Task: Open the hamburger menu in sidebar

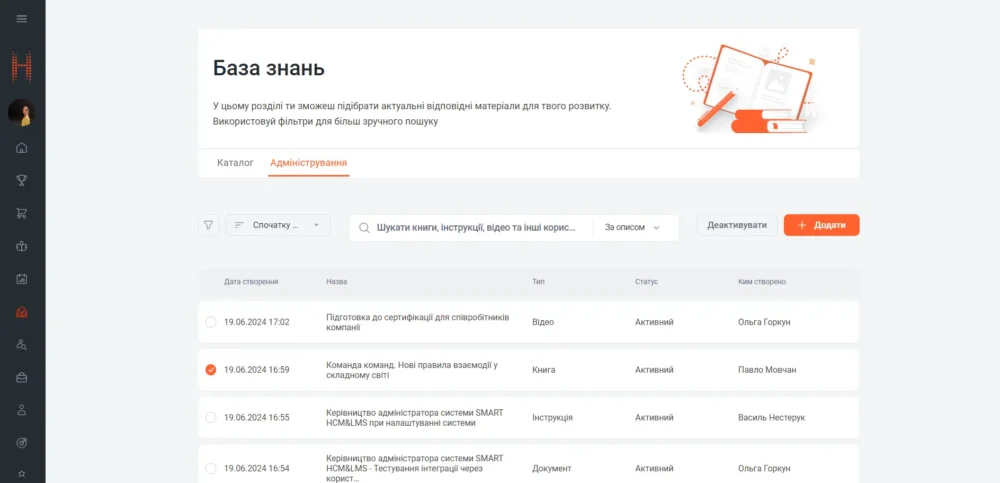Action: pos(22,19)
